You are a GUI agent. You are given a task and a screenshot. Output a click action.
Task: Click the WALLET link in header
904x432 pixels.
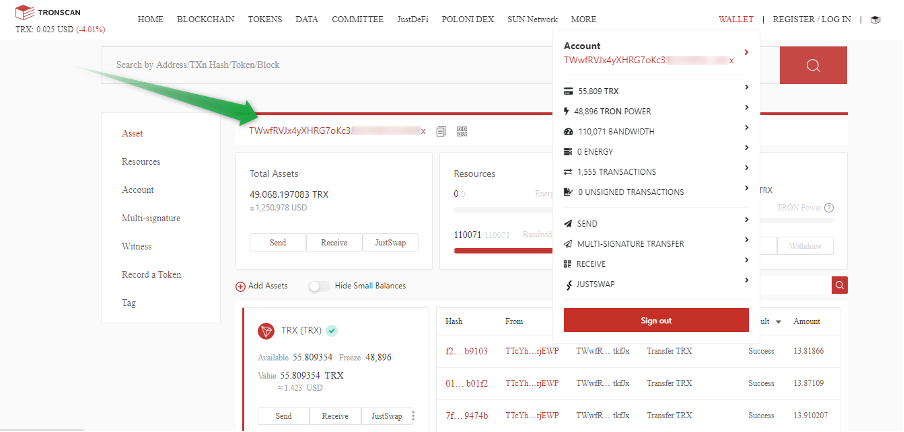coord(736,19)
